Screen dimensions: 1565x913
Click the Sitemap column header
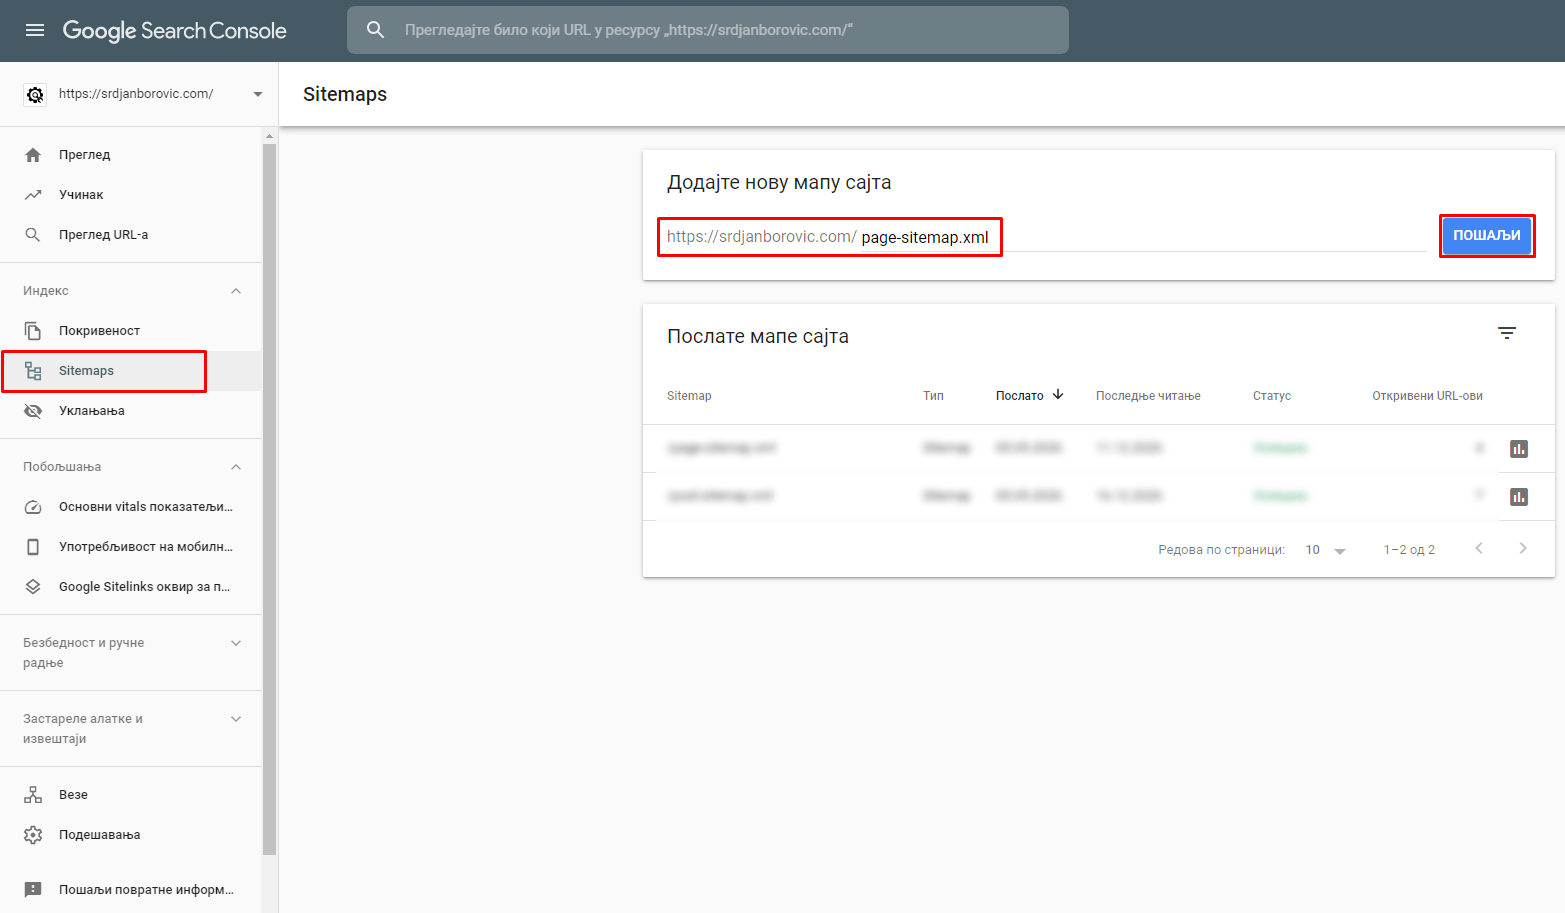pyautogui.click(x=689, y=396)
